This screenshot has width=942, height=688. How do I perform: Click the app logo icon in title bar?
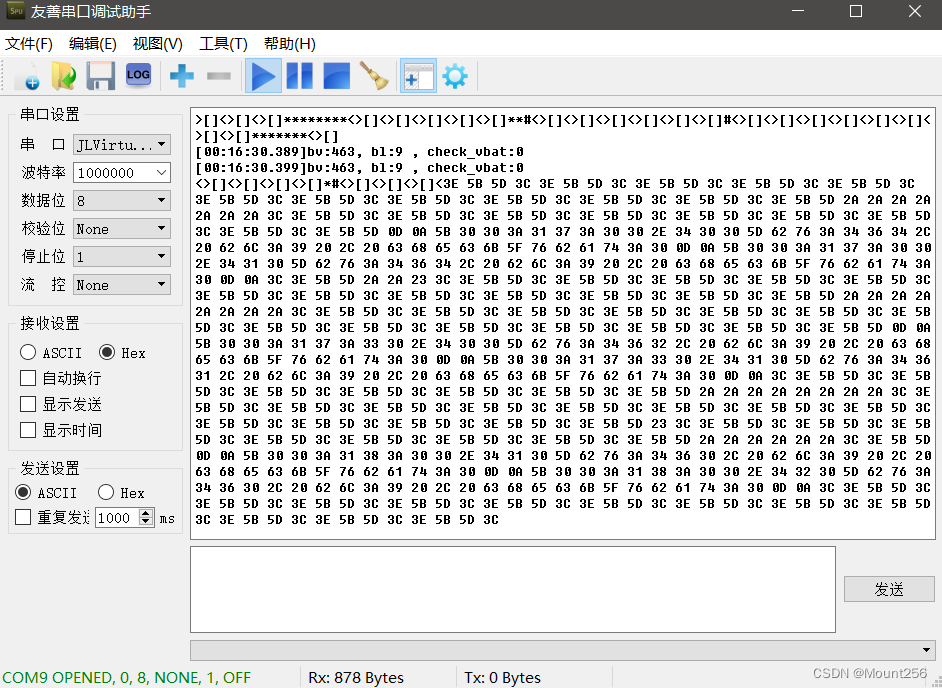coord(16,11)
